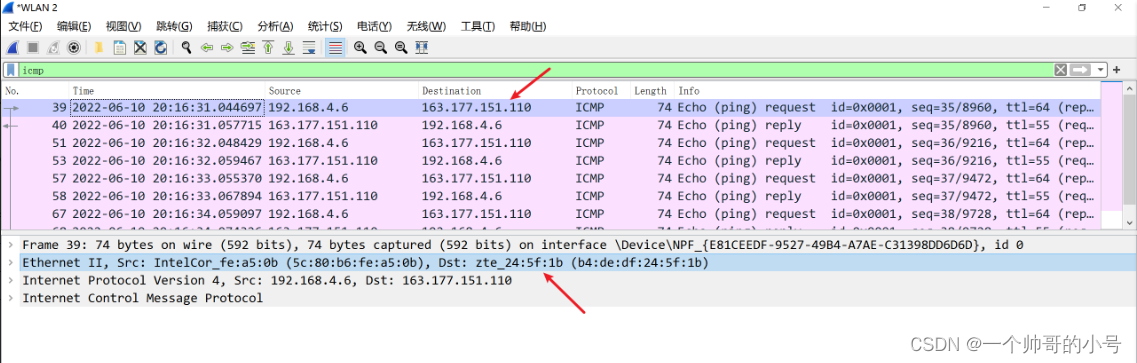Start capturing packets with the shark fin icon
This screenshot has width=1137, height=363.
tap(12, 48)
